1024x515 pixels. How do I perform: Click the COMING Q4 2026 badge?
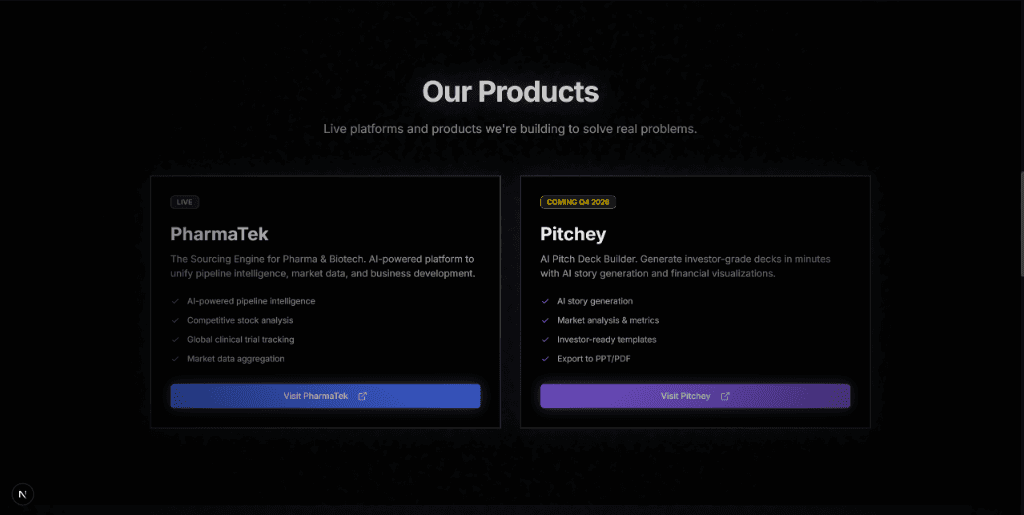(578, 202)
